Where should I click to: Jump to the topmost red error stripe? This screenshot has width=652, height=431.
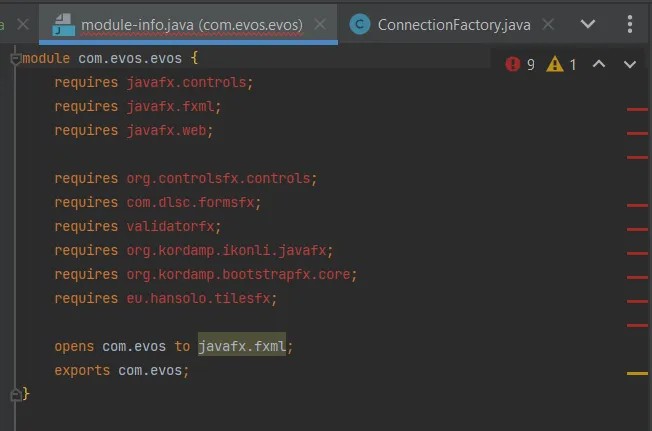click(x=637, y=110)
